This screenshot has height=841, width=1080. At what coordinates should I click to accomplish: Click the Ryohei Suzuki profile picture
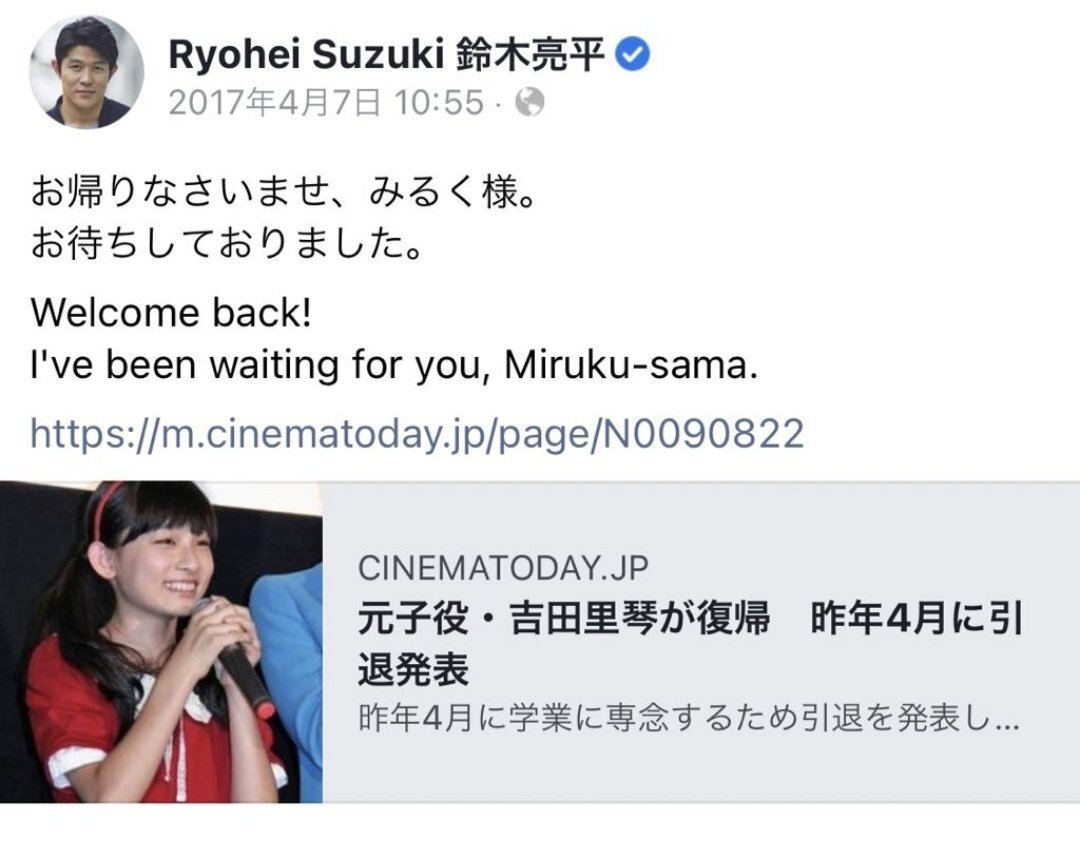click(x=86, y=71)
